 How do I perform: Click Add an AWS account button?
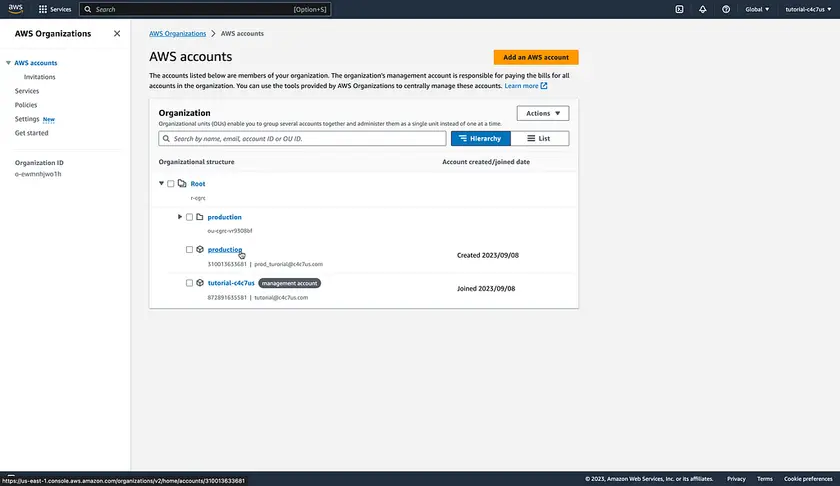(536, 57)
